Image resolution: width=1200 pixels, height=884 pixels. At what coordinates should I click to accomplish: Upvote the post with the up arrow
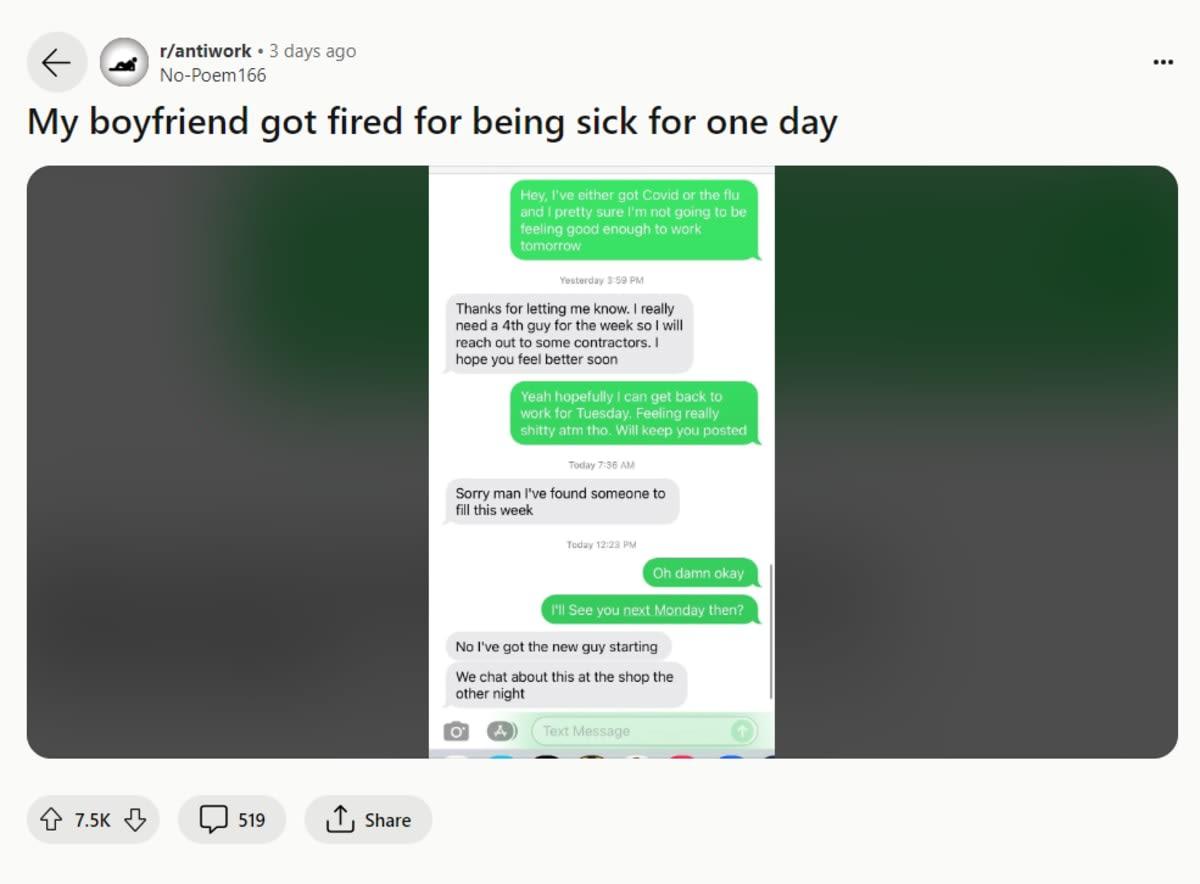click(51, 820)
